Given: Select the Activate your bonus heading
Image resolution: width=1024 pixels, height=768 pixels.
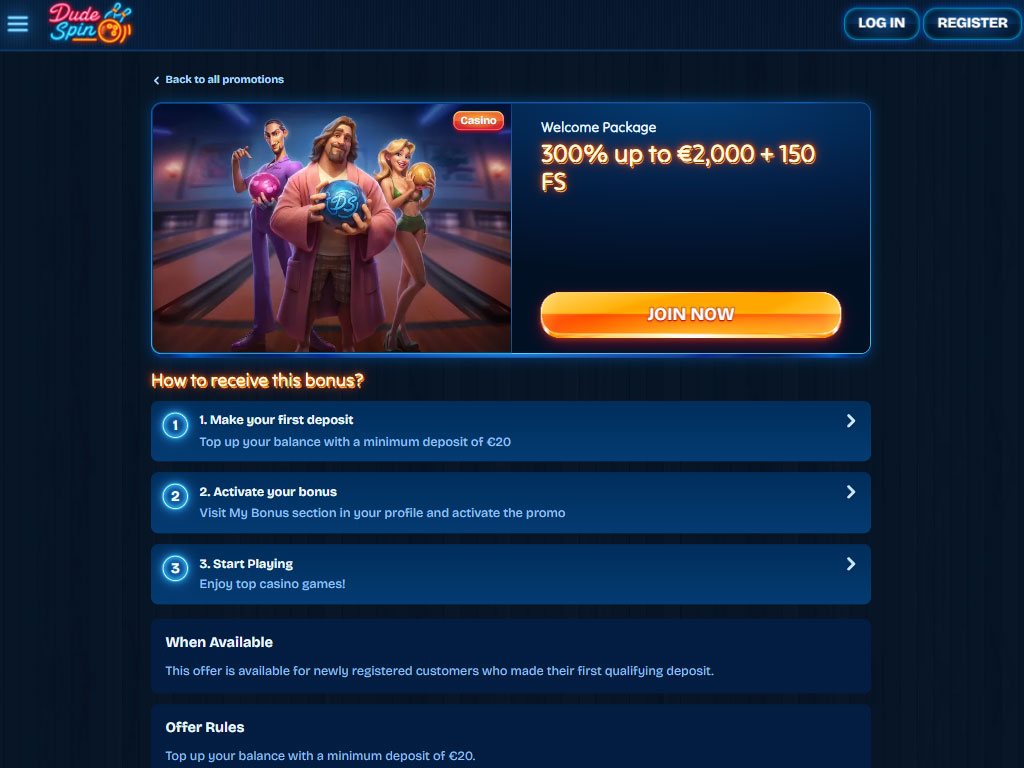Looking at the screenshot, I should [268, 492].
